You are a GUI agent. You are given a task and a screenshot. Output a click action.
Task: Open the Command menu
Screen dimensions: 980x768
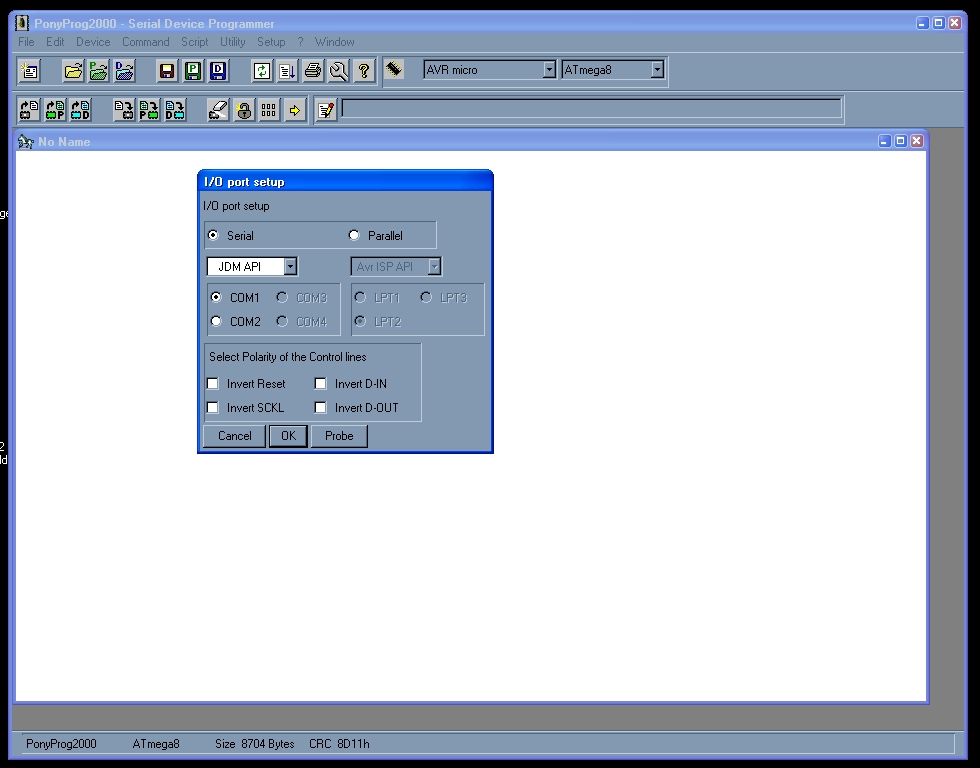146,42
